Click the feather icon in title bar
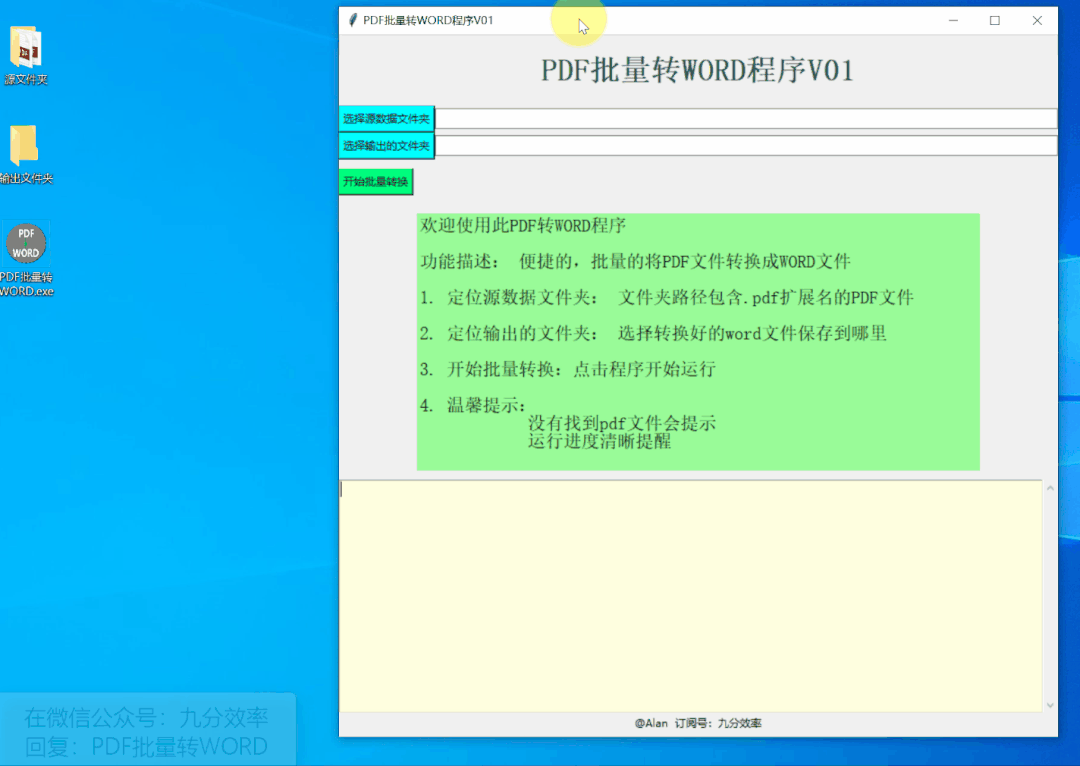Image resolution: width=1080 pixels, height=766 pixels. tap(353, 20)
